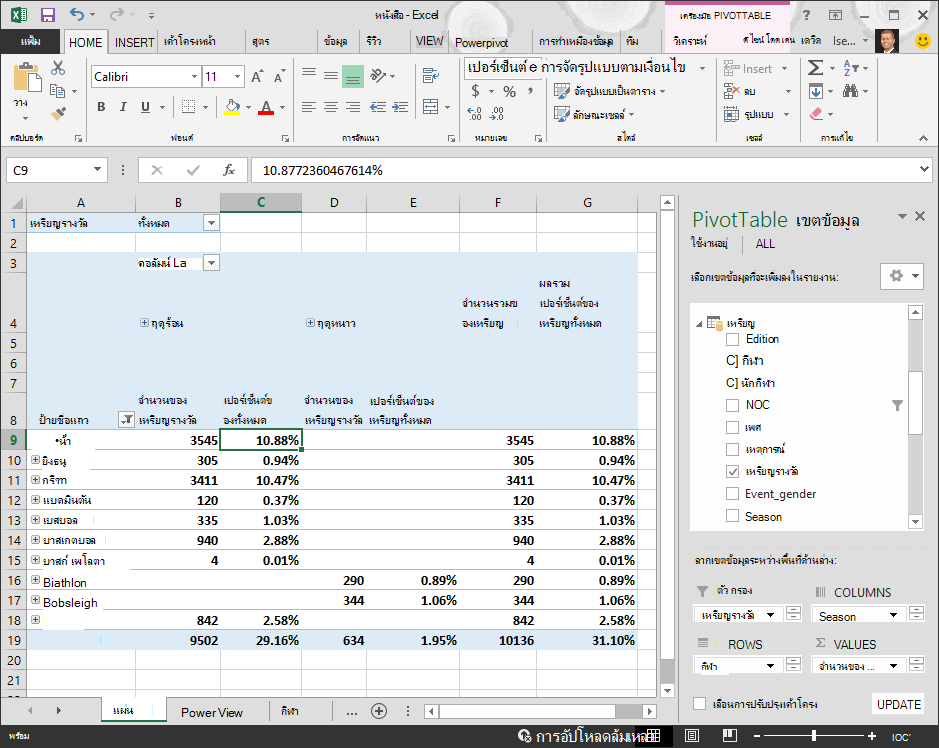This screenshot has width=939, height=748.
Task: Open the filter dropdown in cell B1
Action: [x=211, y=223]
